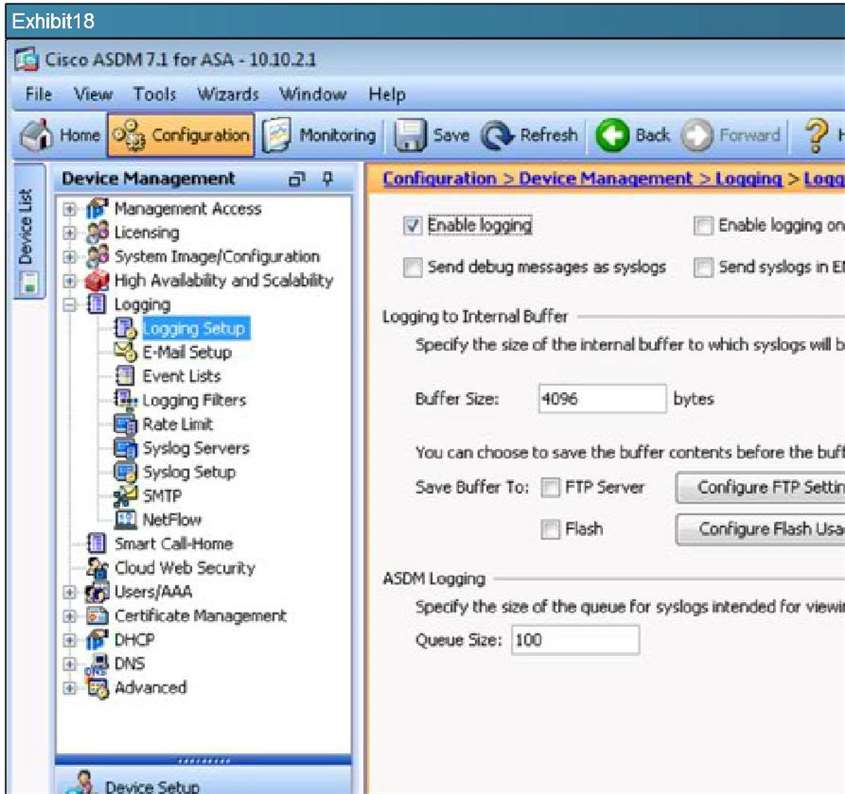Open the Tools menu

click(154, 95)
